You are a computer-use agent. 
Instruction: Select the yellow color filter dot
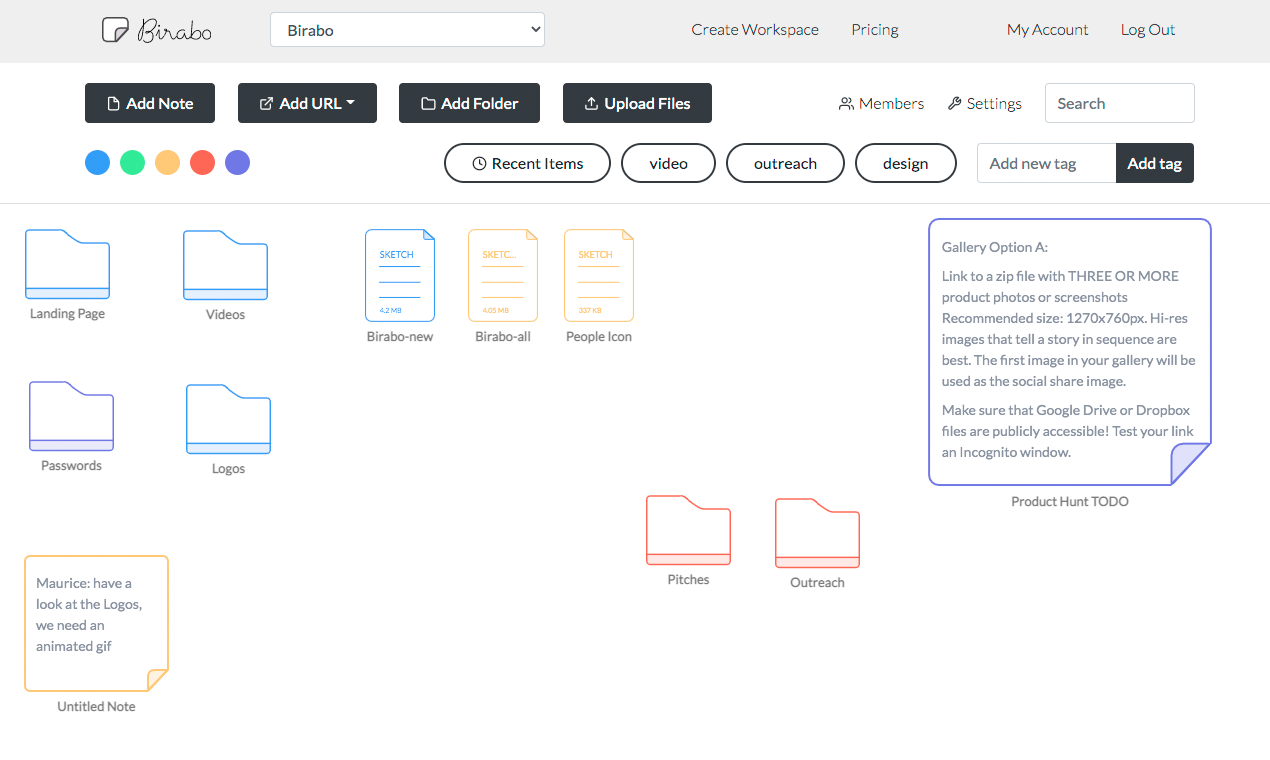(x=167, y=162)
